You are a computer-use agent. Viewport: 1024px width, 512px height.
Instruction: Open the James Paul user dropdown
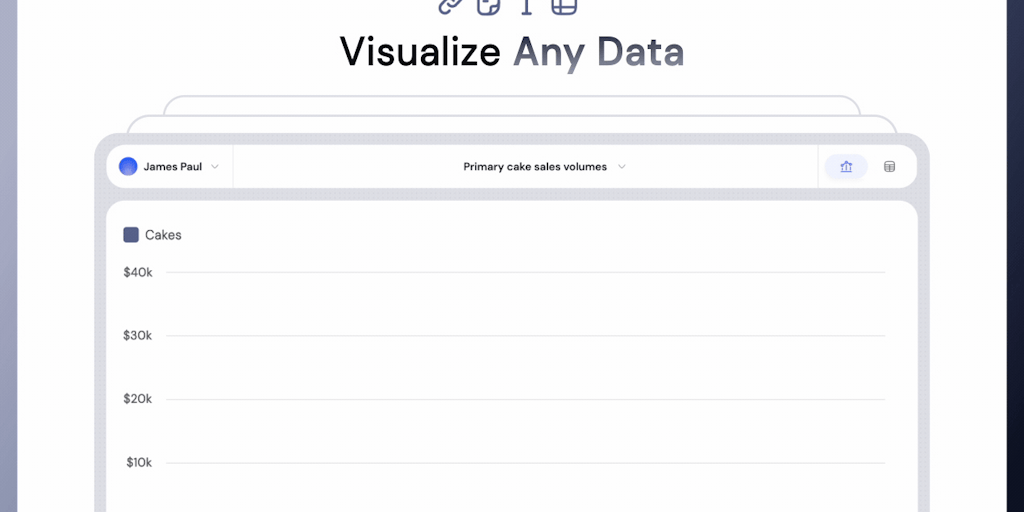(172, 167)
